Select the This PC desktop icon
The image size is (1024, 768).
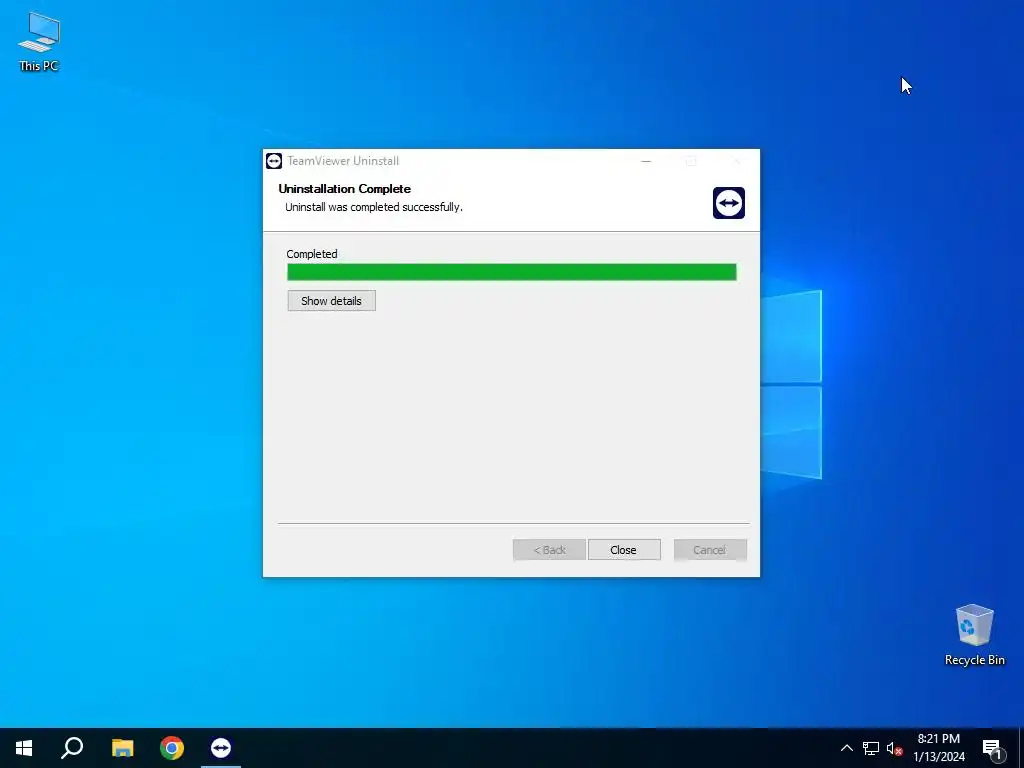(39, 42)
